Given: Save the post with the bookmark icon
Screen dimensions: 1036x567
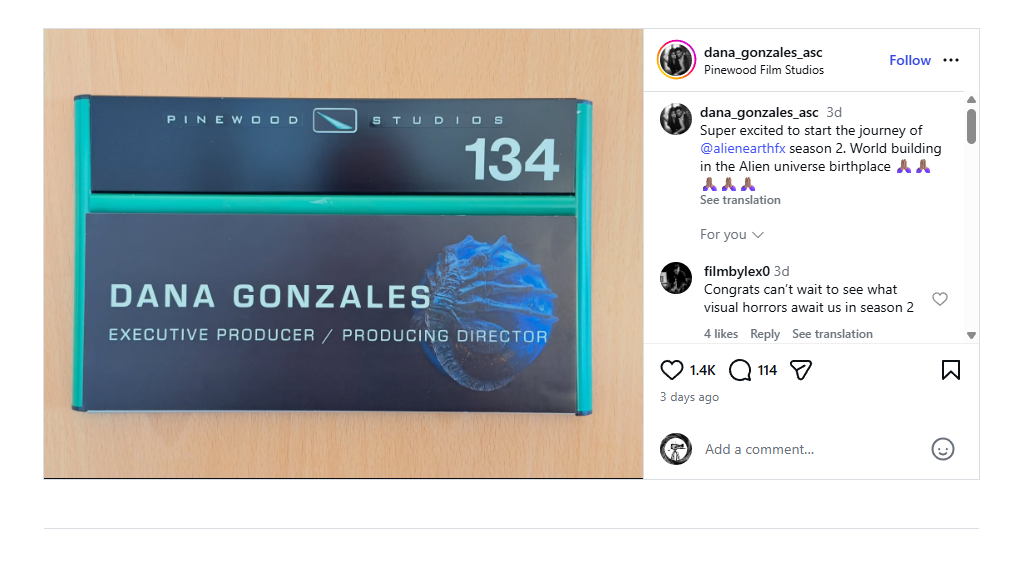Looking at the screenshot, I should pyautogui.click(x=951, y=370).
